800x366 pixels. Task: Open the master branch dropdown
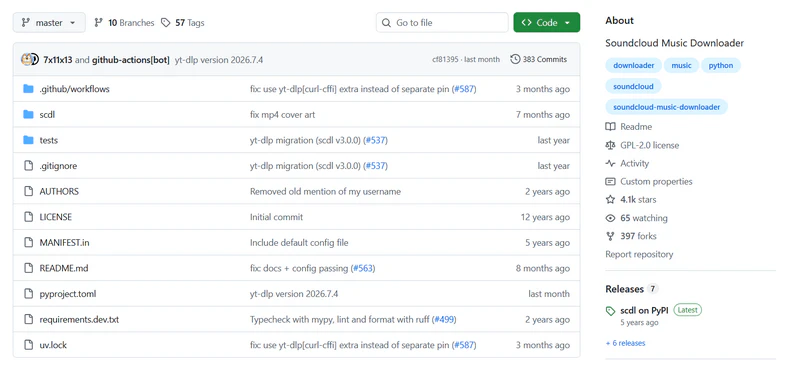(x=49, y=22)
